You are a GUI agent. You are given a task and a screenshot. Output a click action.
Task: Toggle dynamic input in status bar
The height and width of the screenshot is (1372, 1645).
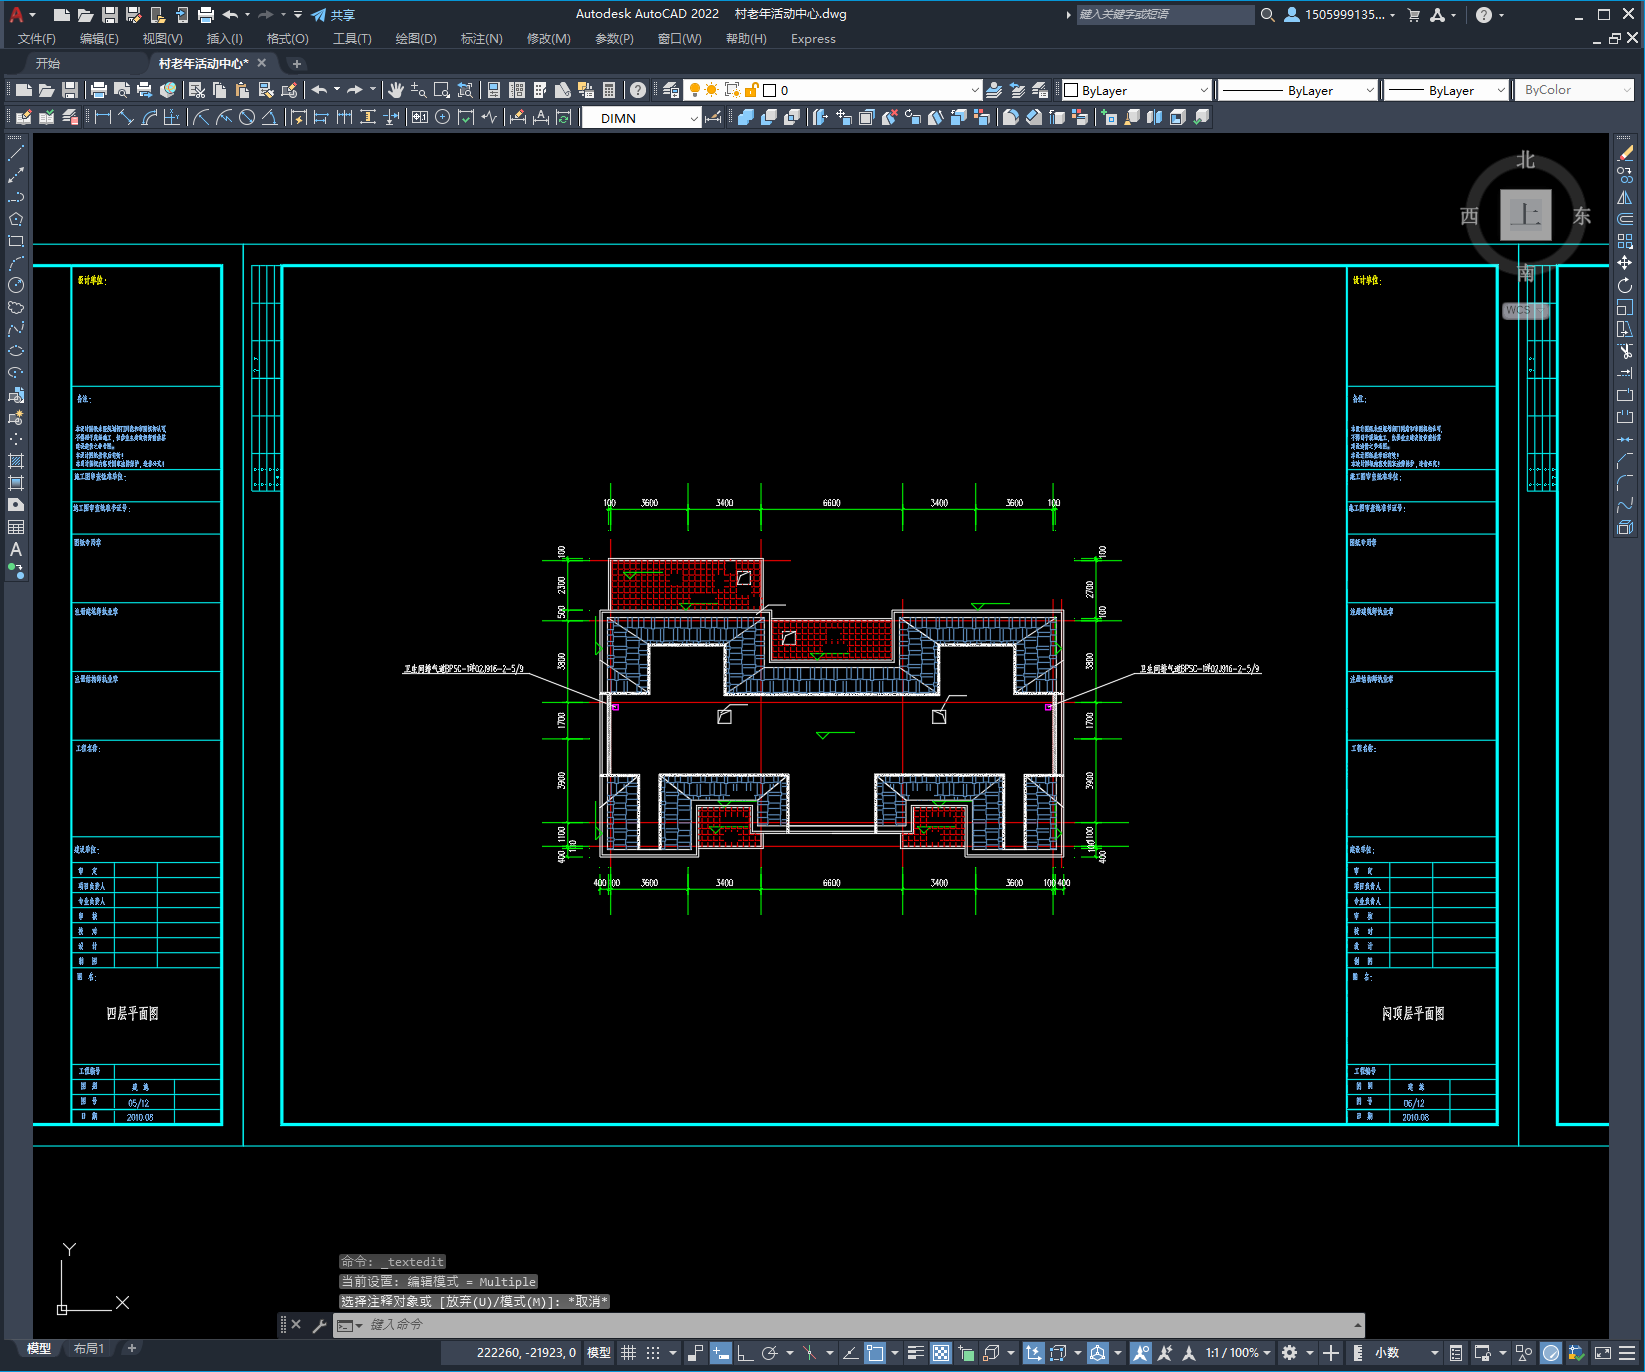[x=720, y=1353]
